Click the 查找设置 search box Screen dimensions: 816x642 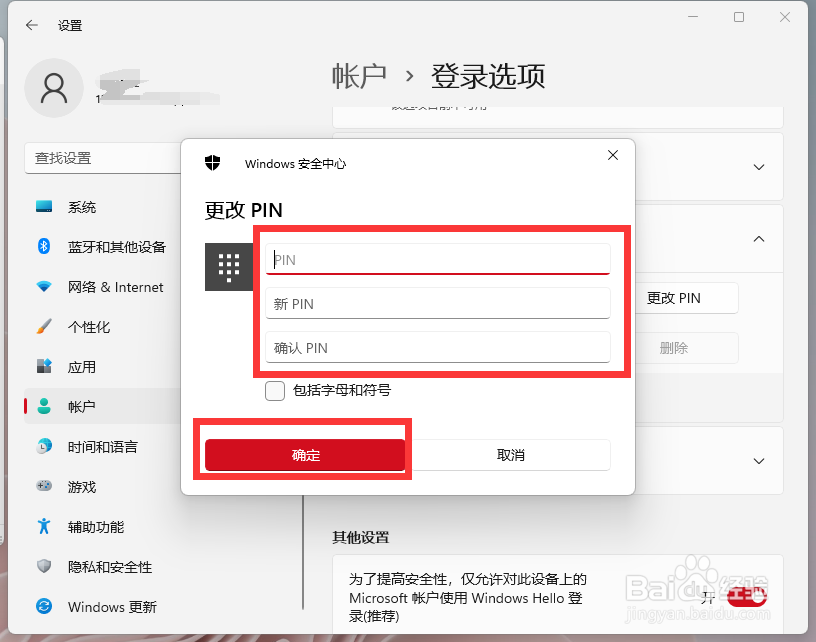103,158
